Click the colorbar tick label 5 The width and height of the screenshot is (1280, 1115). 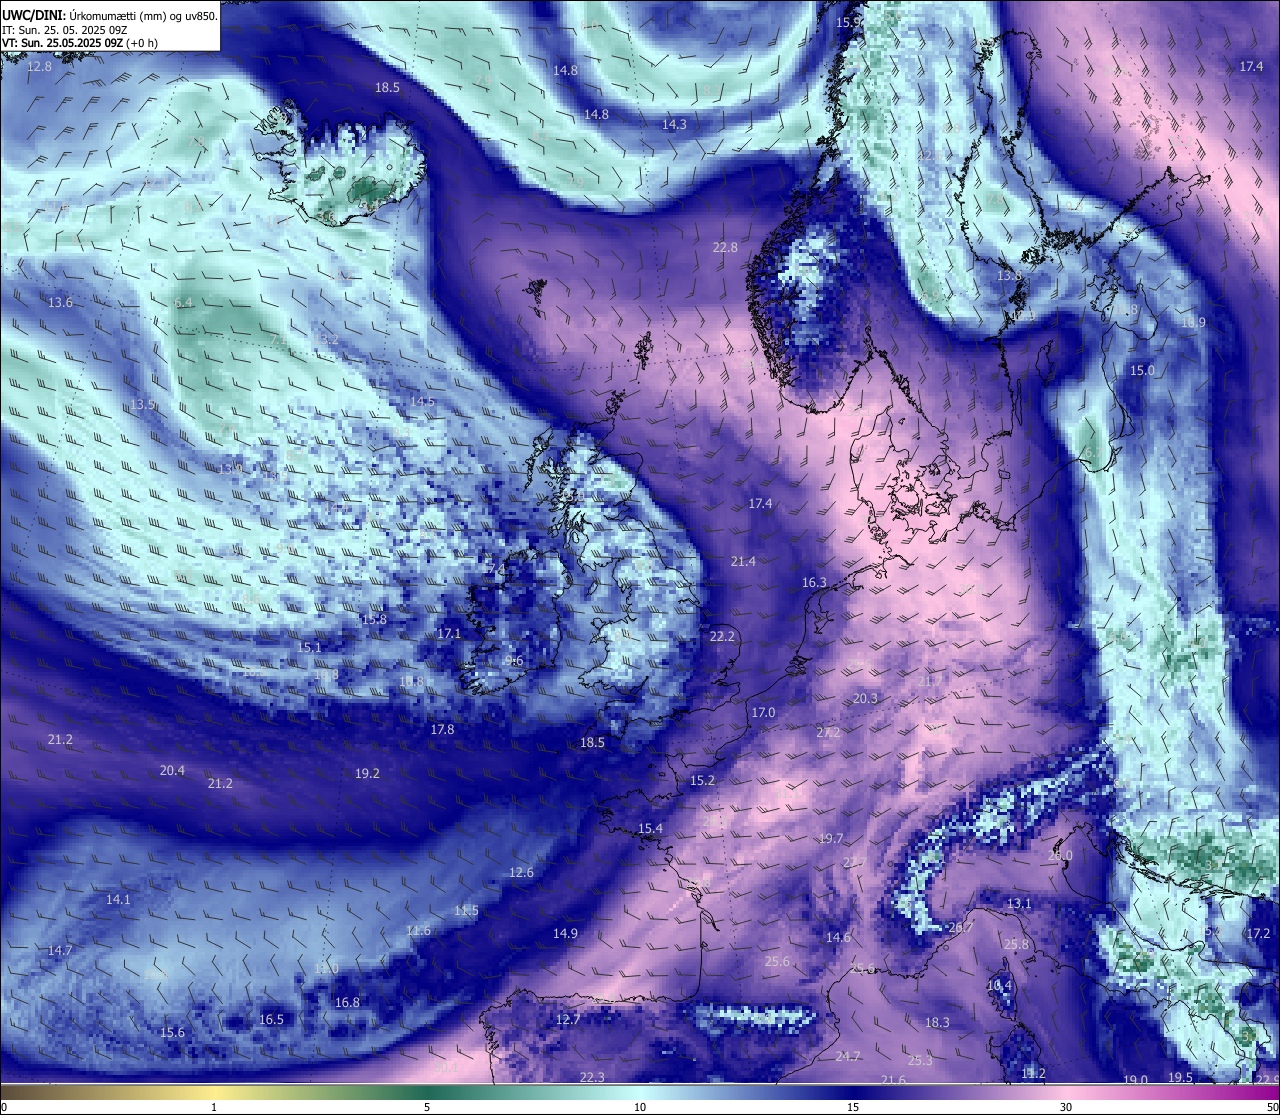tap(427, 1107)
